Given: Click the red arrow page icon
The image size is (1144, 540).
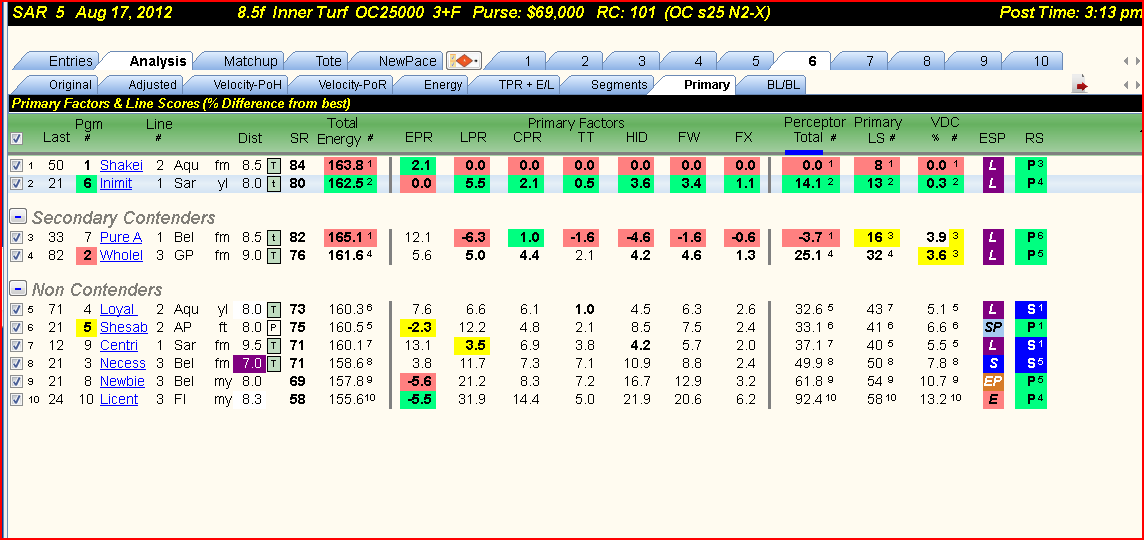Looking at the screenshot, I should point(1081,85).
